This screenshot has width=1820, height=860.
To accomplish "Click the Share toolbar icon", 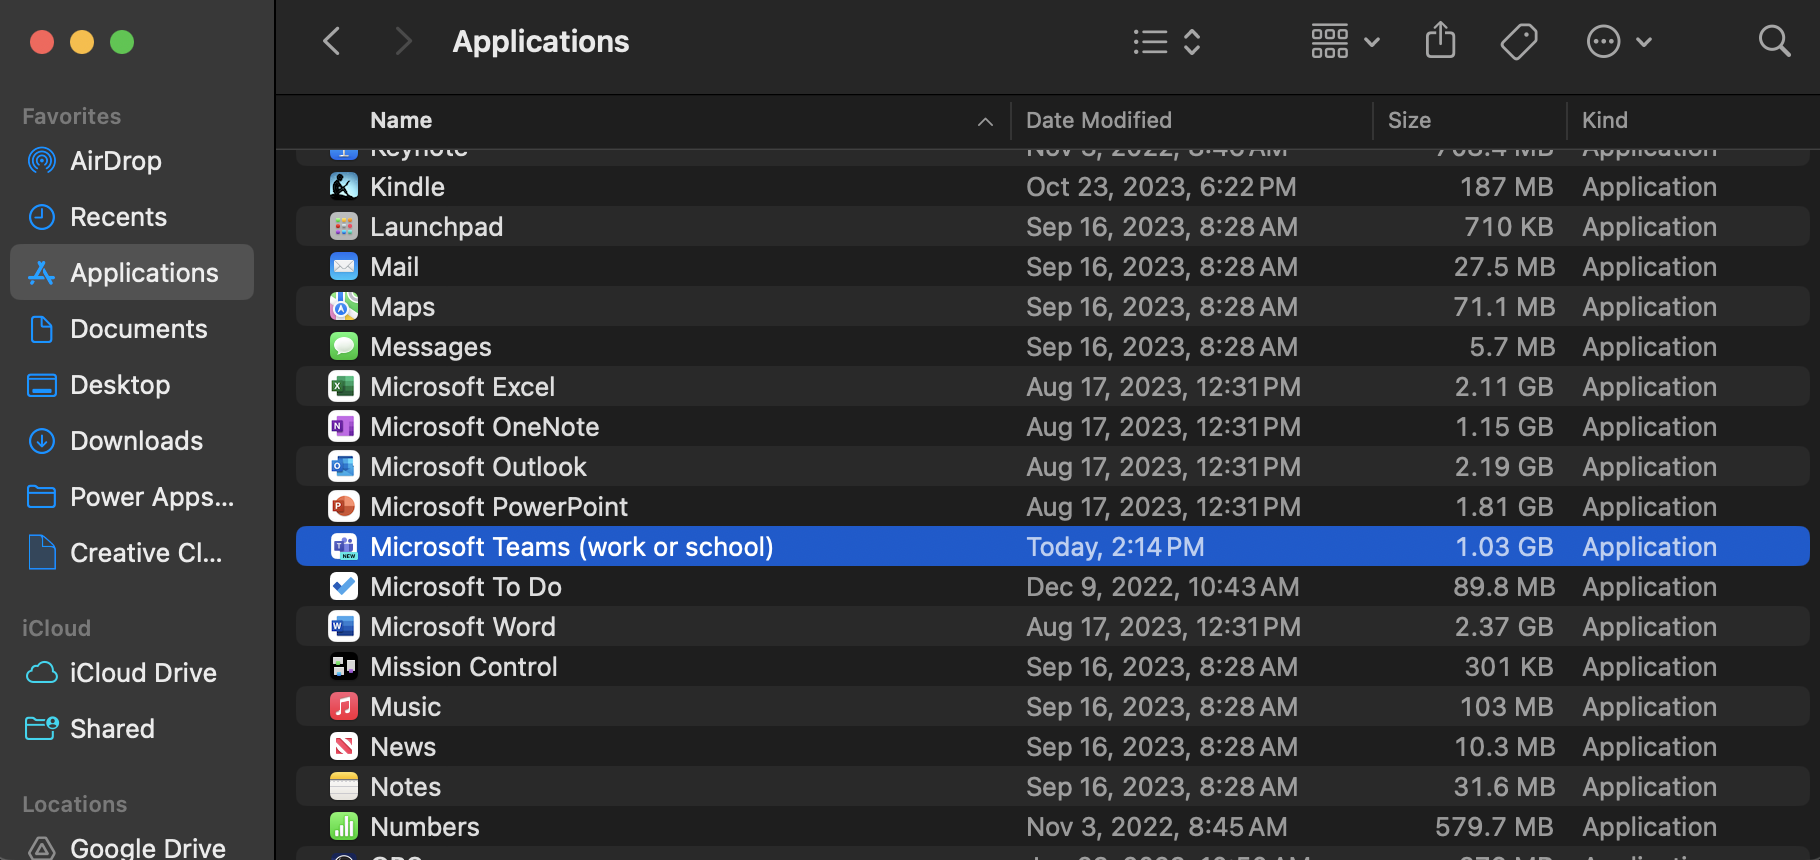I will pyautogui.click(x=1440, y=41).
